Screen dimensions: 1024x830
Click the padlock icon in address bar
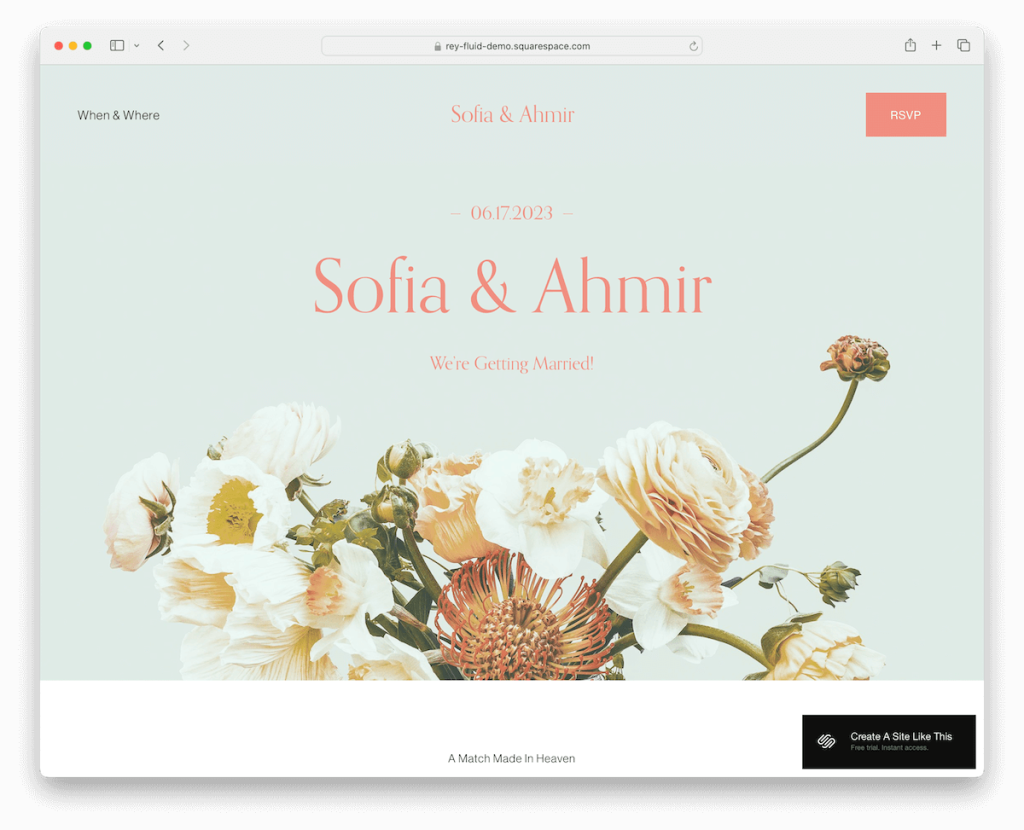click(x=438, y=46)
